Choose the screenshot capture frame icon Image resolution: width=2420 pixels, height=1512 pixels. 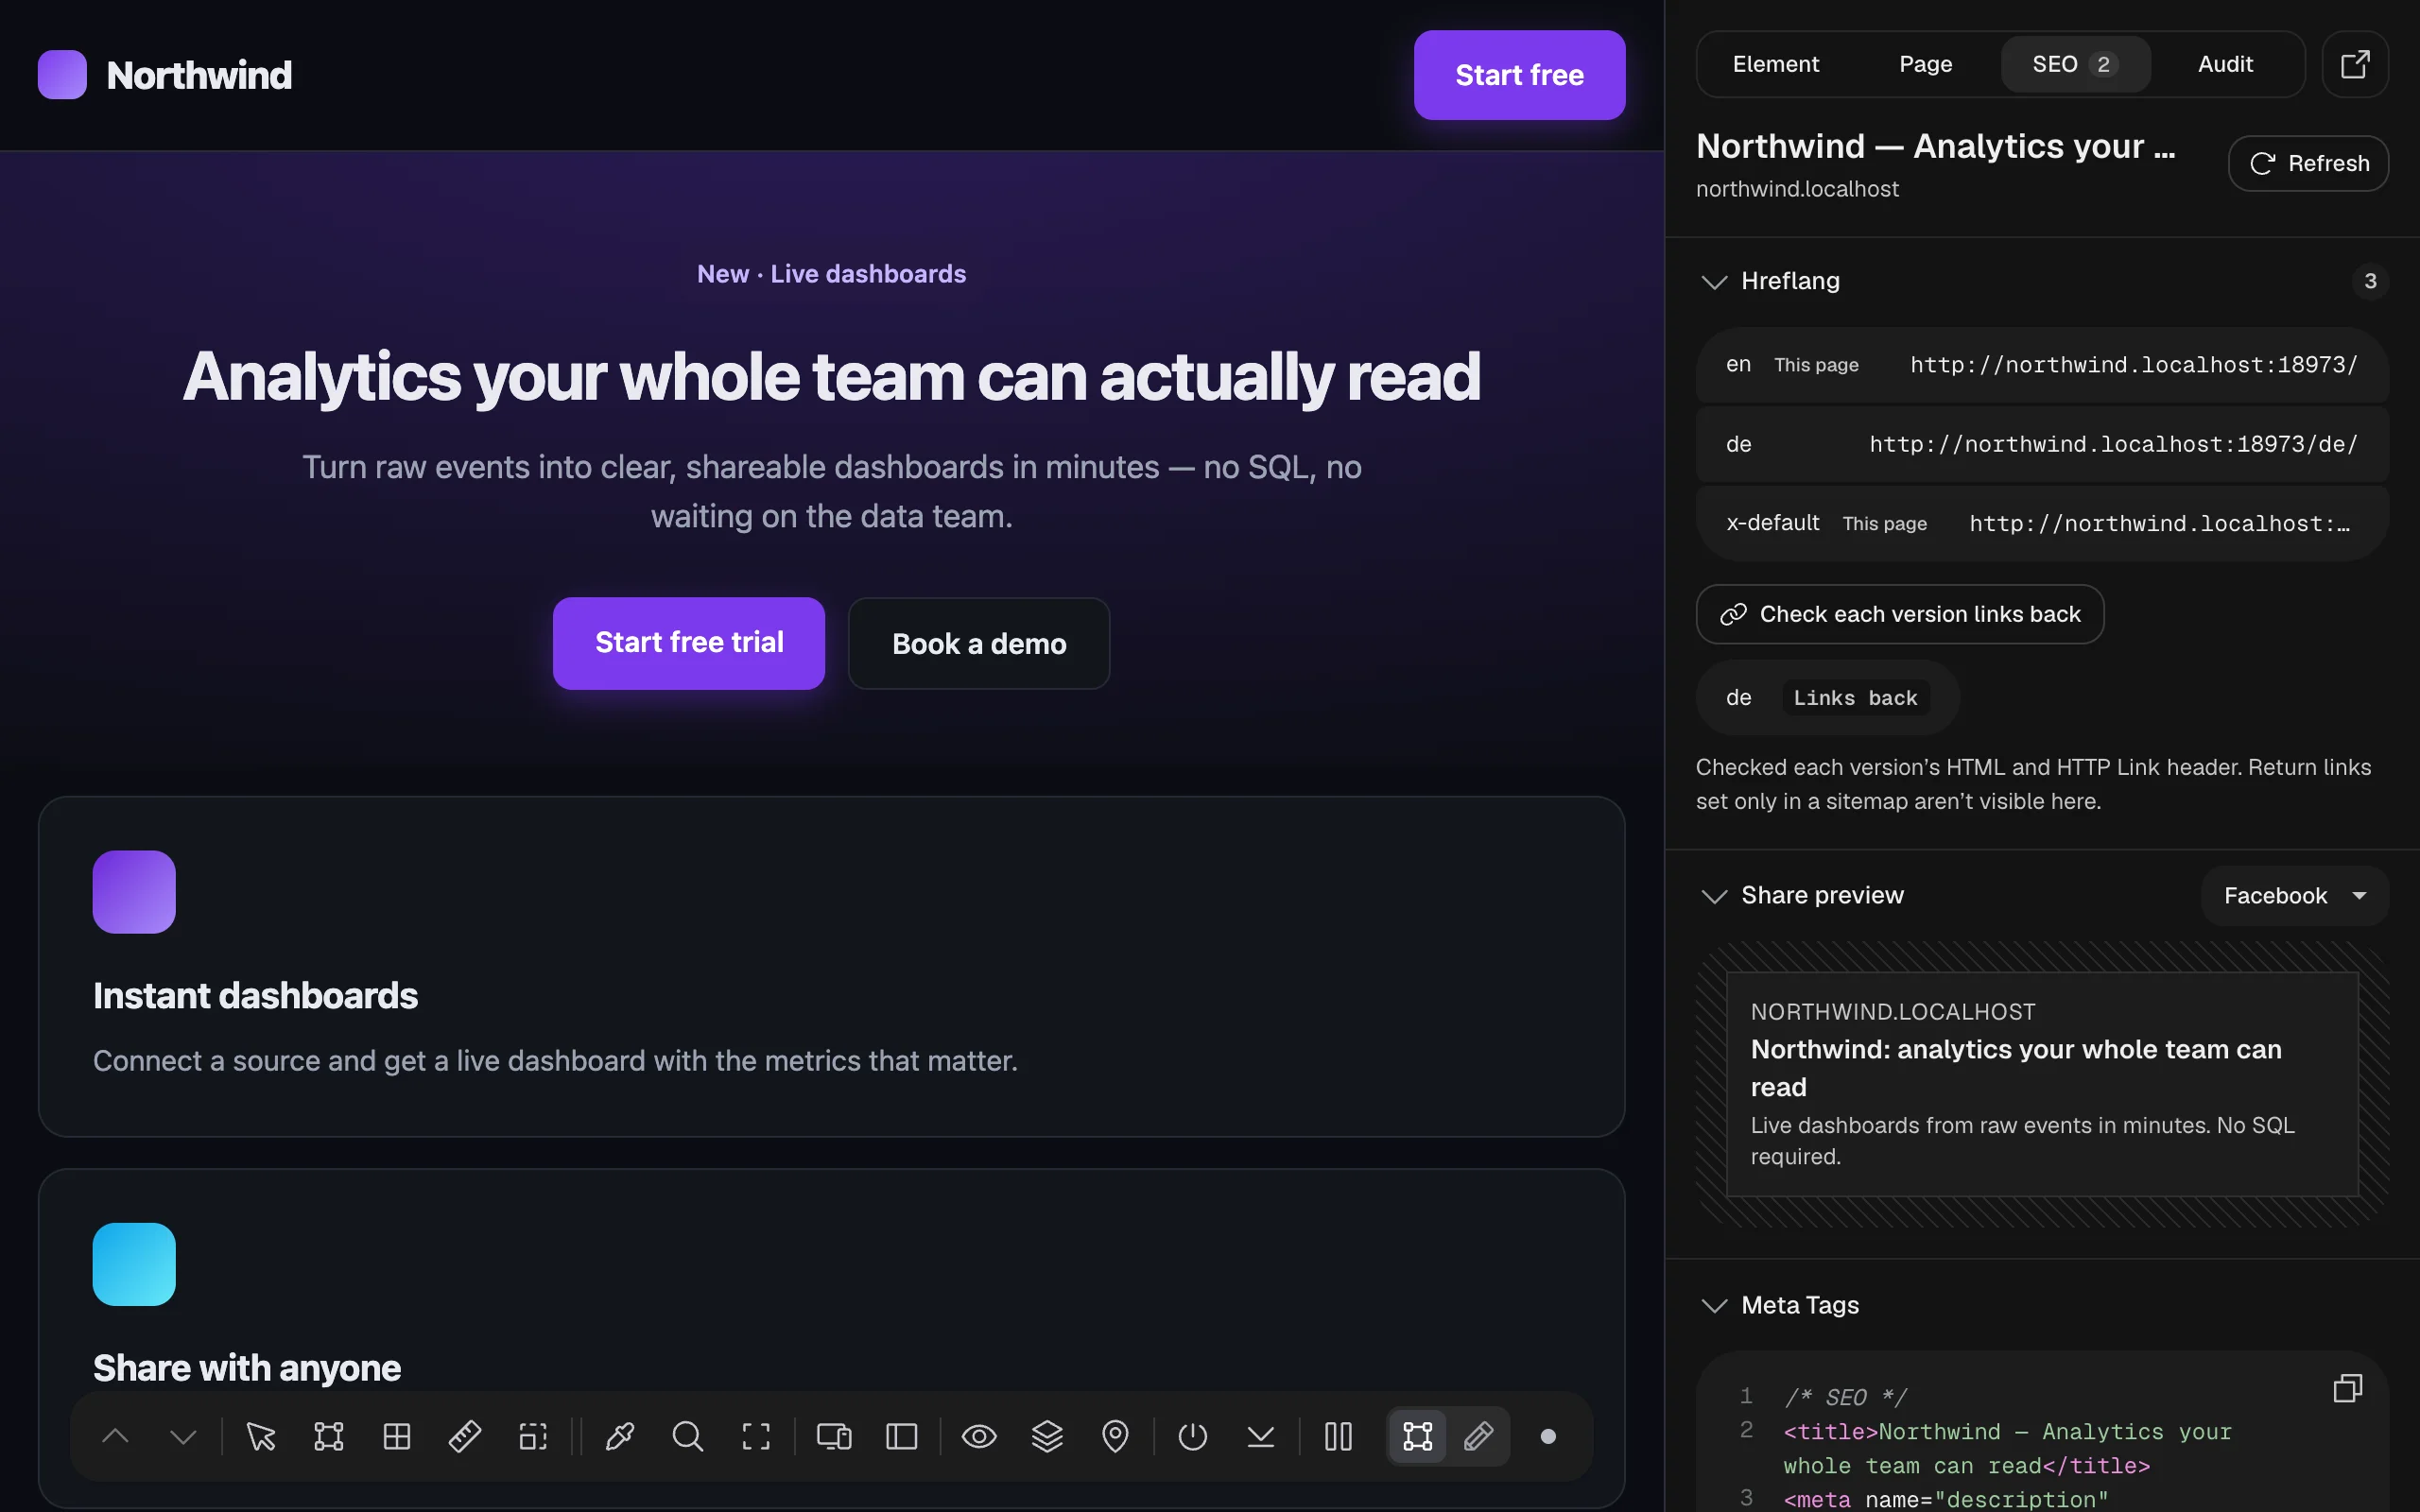(x=756, y=1437)
